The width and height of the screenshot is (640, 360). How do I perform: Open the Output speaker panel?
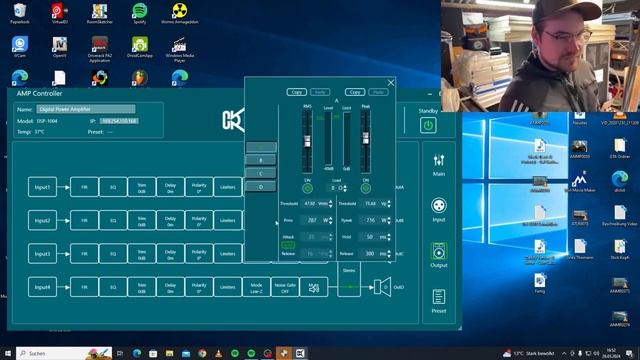click(439, 255)
